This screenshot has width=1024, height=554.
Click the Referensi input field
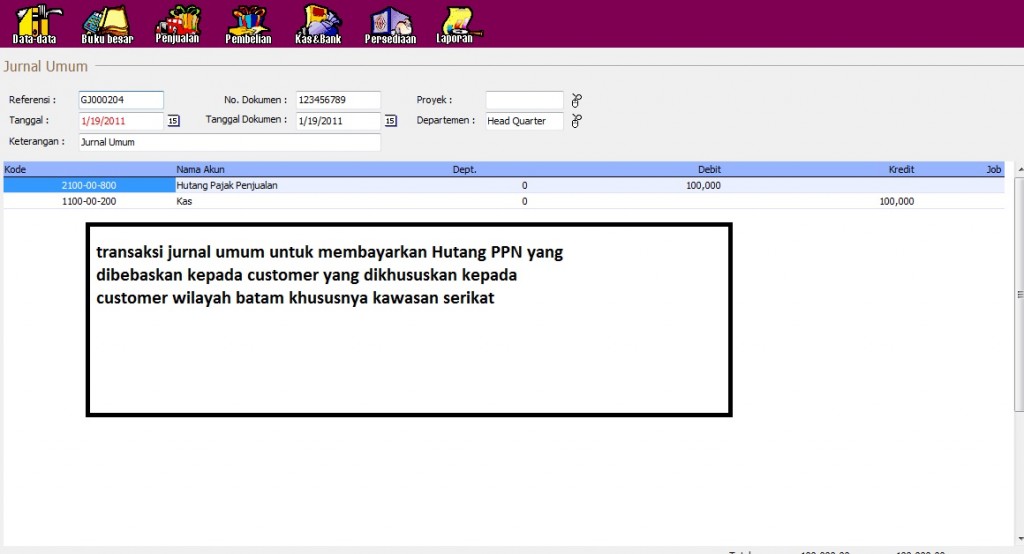pyautogui.click(x=120, y=100)
